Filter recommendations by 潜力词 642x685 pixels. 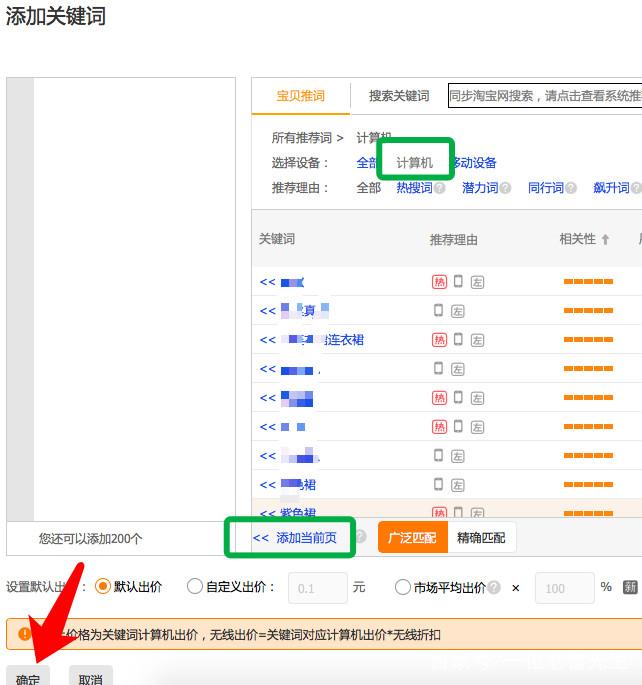pos(480,188)
